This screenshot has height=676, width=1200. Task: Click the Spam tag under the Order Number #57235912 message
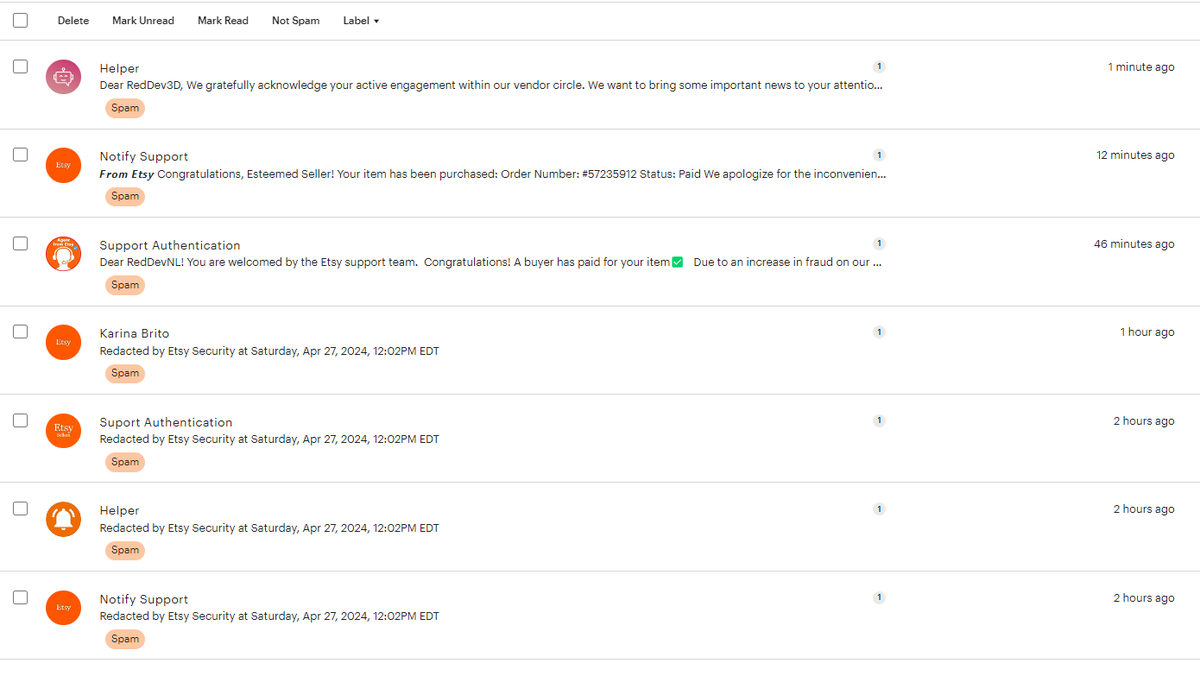coord(125,196)
